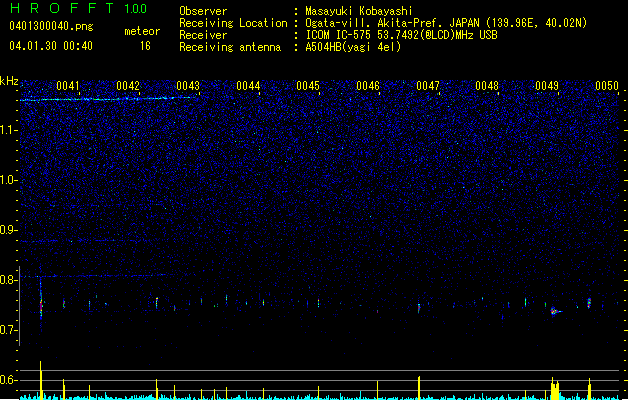Click the 0.9 frequency axis label
This screenshot has width=629, height=400.
coord(8,230)
